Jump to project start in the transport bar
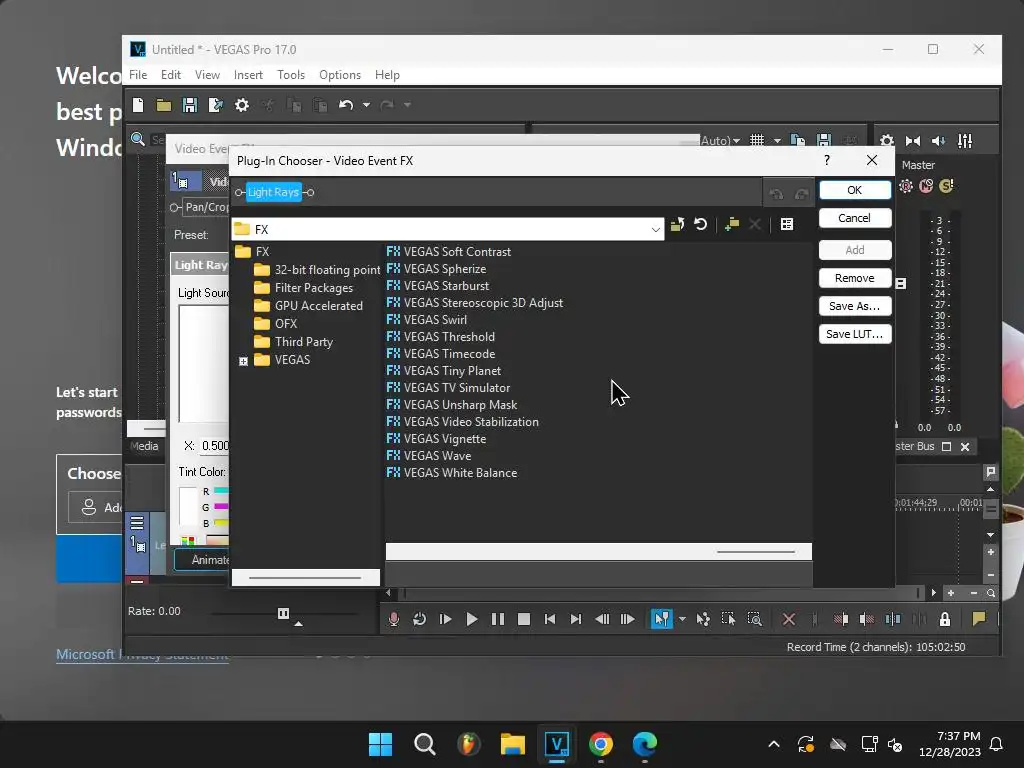 click(550, 619)
